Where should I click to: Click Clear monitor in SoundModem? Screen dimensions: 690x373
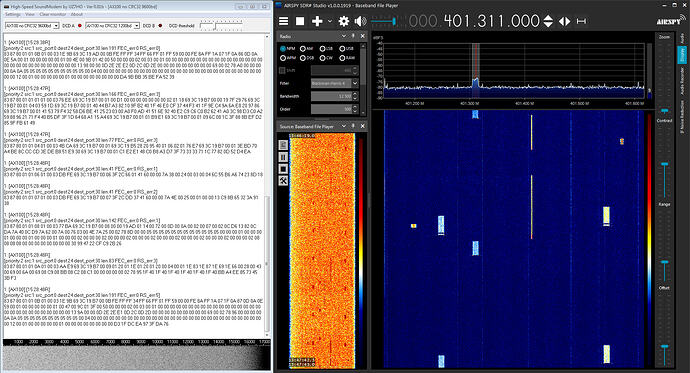click(52, 14)
